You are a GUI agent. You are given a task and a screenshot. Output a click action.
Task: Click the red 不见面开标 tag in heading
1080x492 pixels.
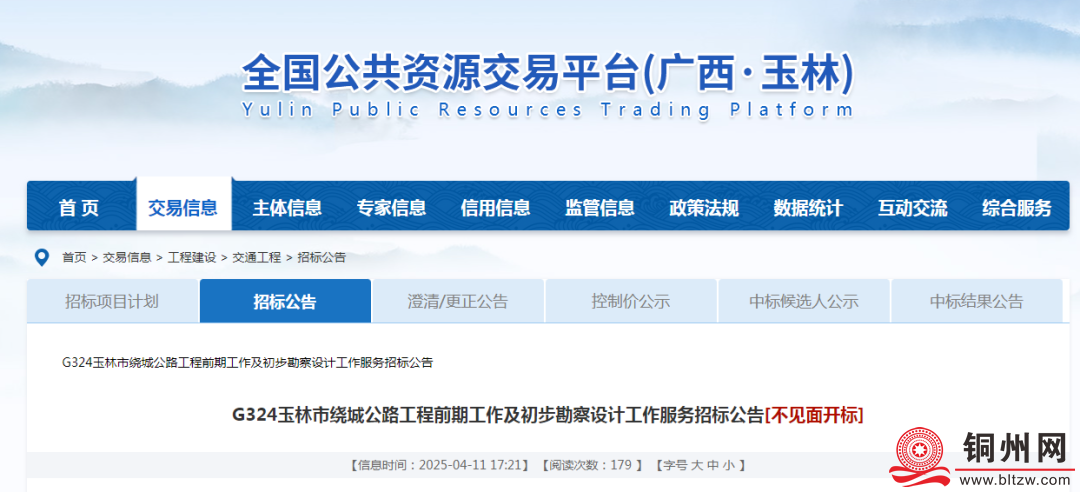coord(814,416)
